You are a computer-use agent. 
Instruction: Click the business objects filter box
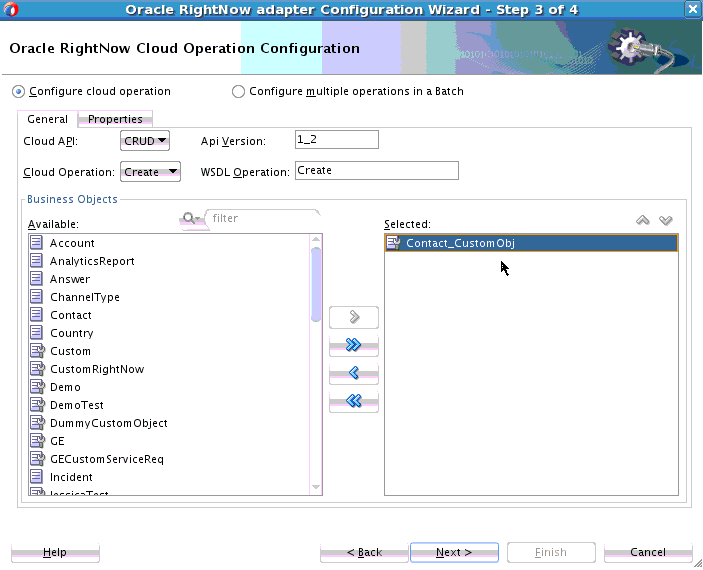(265, 218)
